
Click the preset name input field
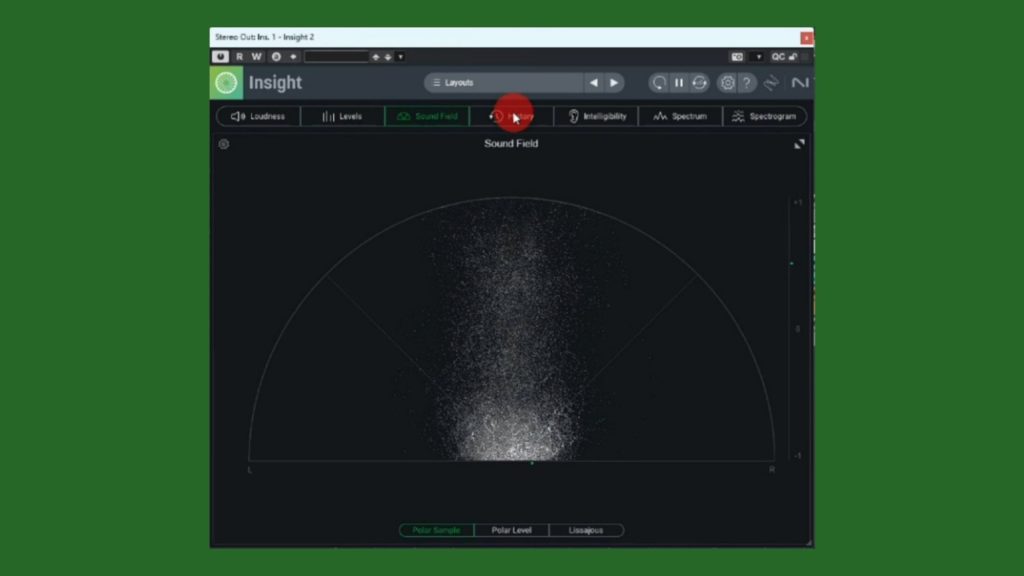pyautogui.click(x=337, y=57)
